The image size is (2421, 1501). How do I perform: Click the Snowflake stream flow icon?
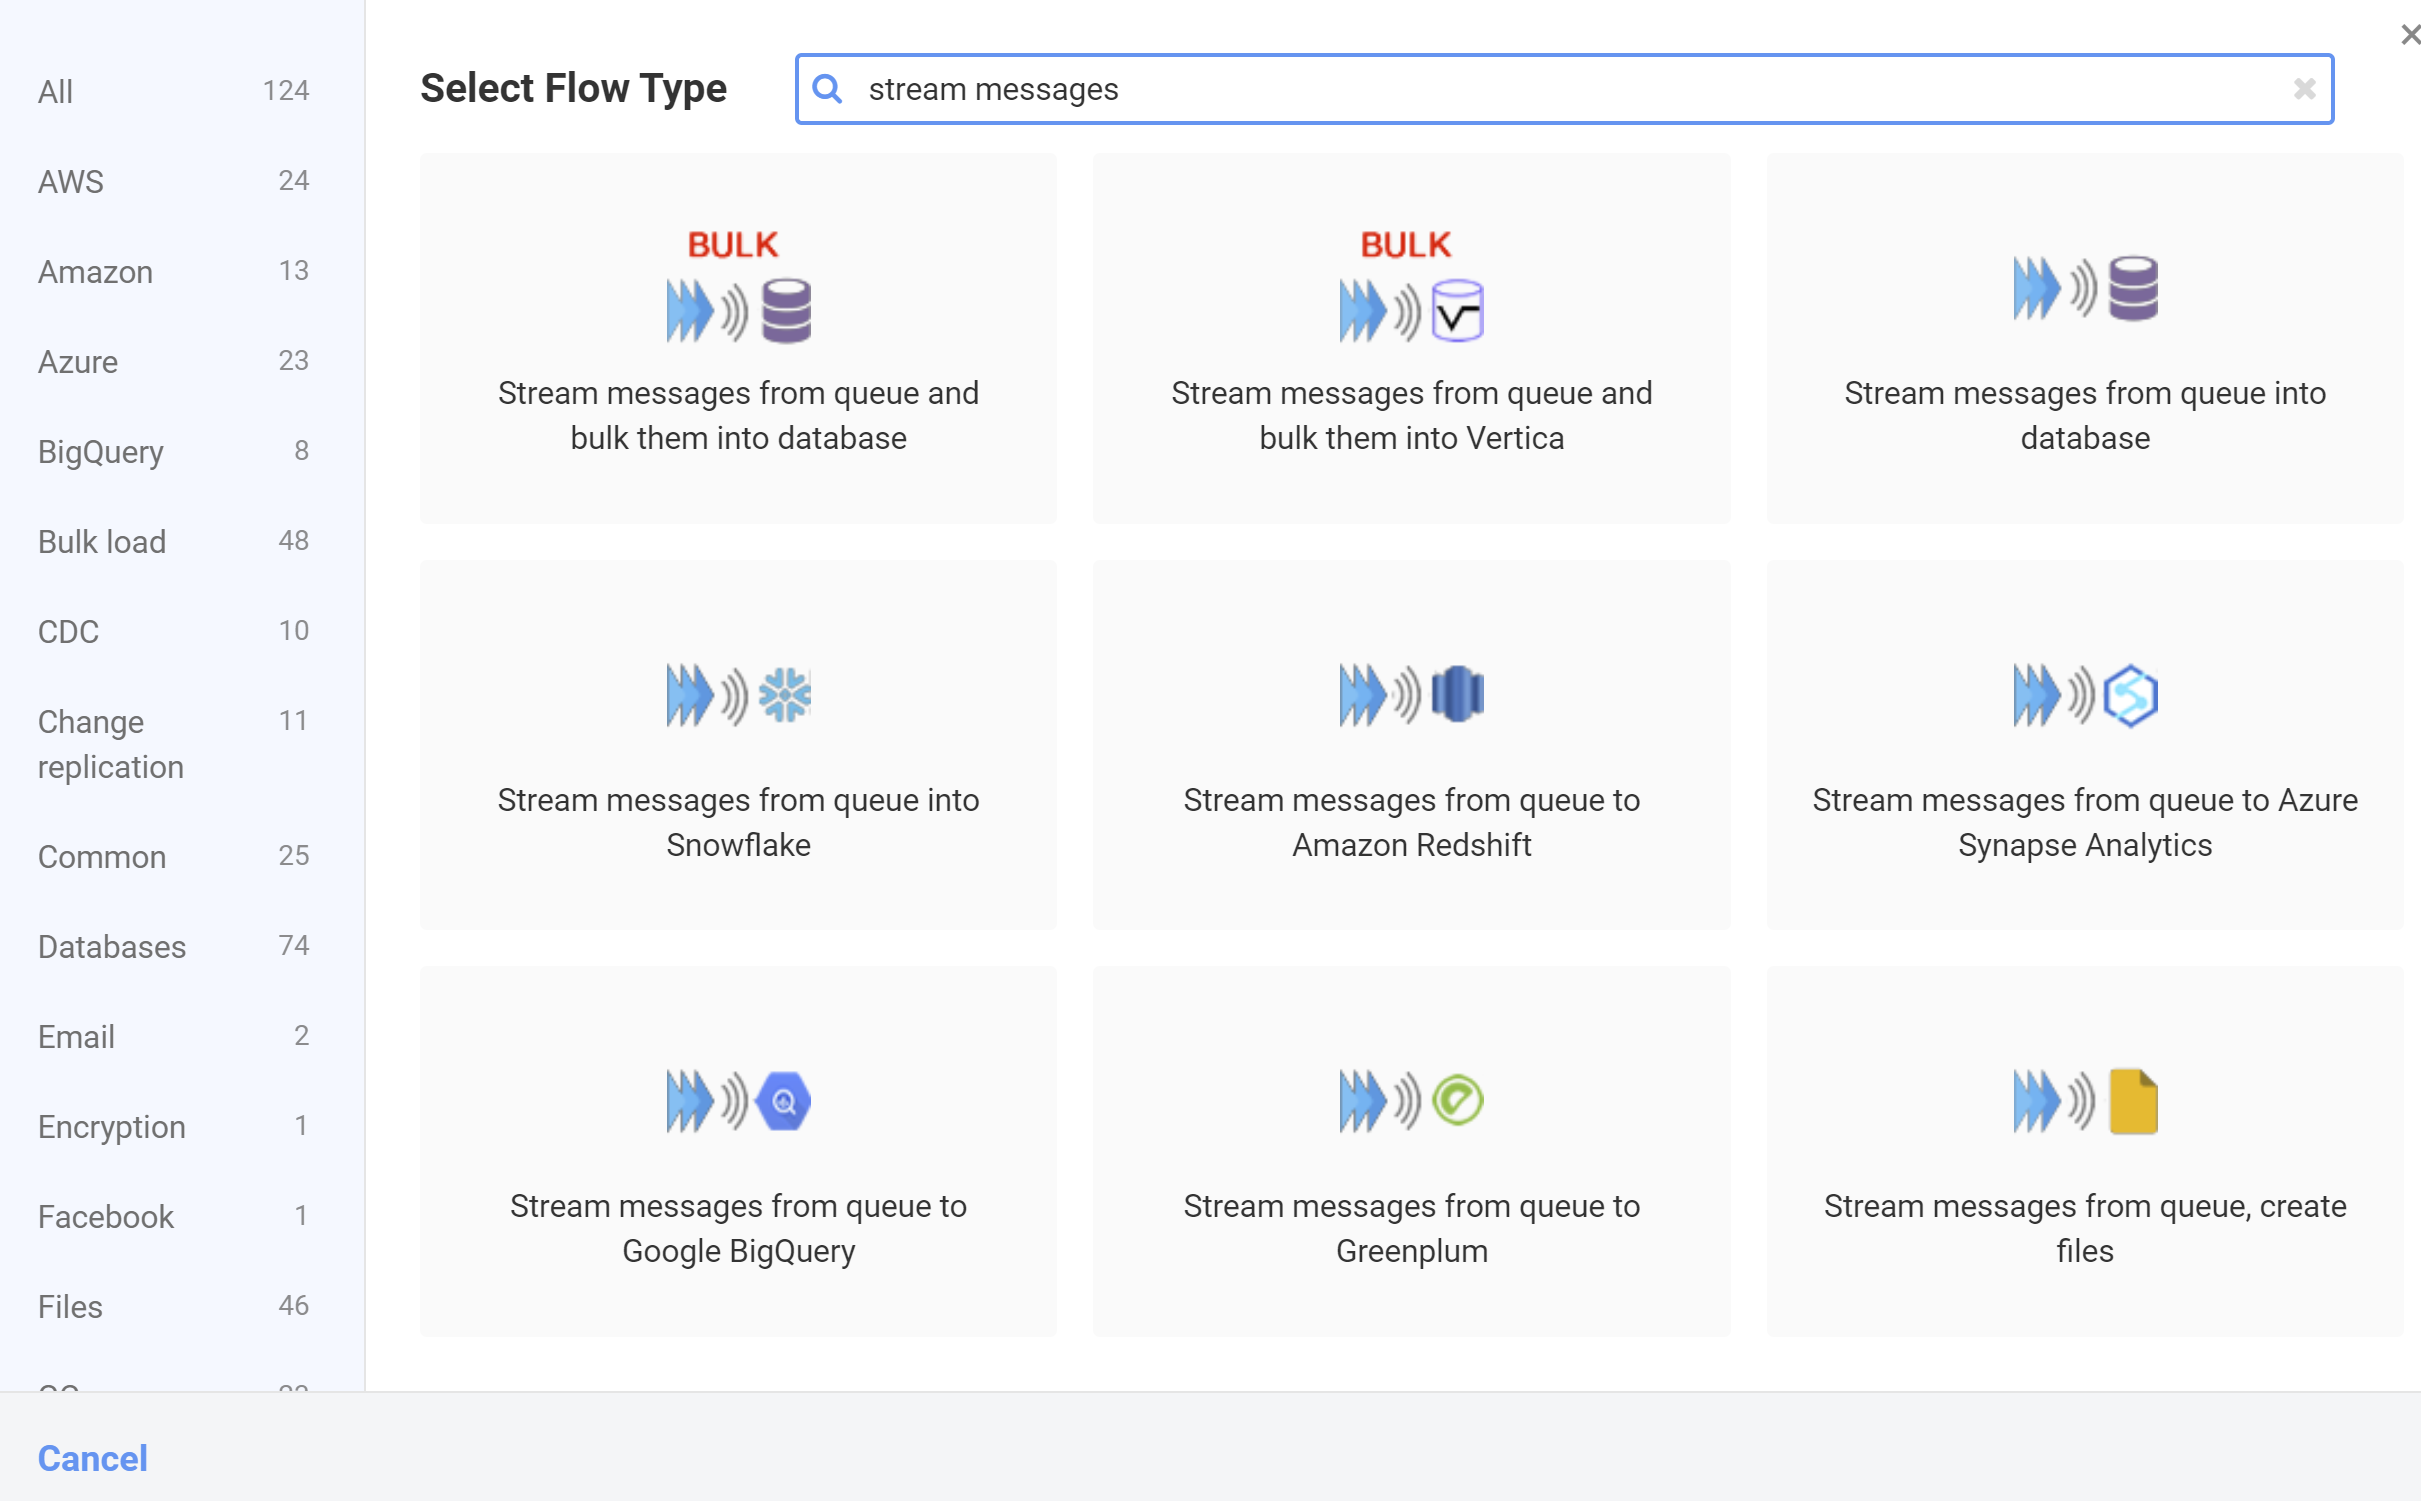point(738,695)
